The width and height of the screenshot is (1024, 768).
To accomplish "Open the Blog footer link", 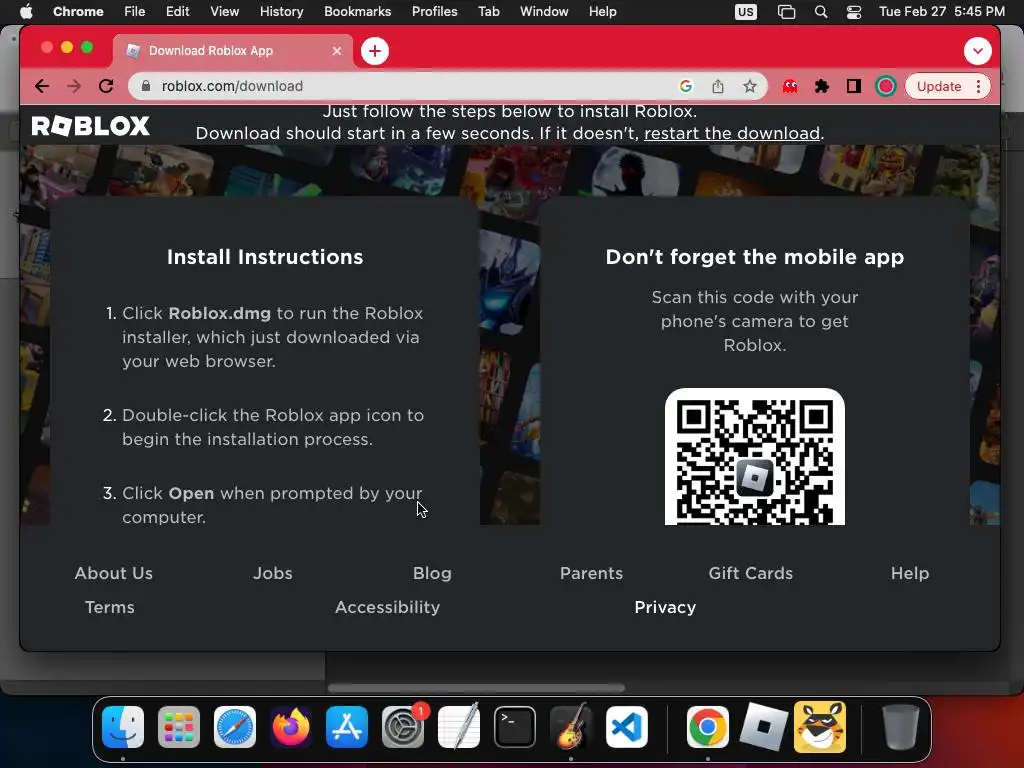I will click(432, 573).
